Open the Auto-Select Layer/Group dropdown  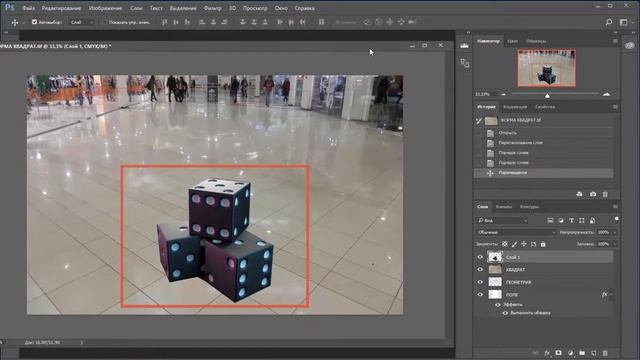(82, 22)
